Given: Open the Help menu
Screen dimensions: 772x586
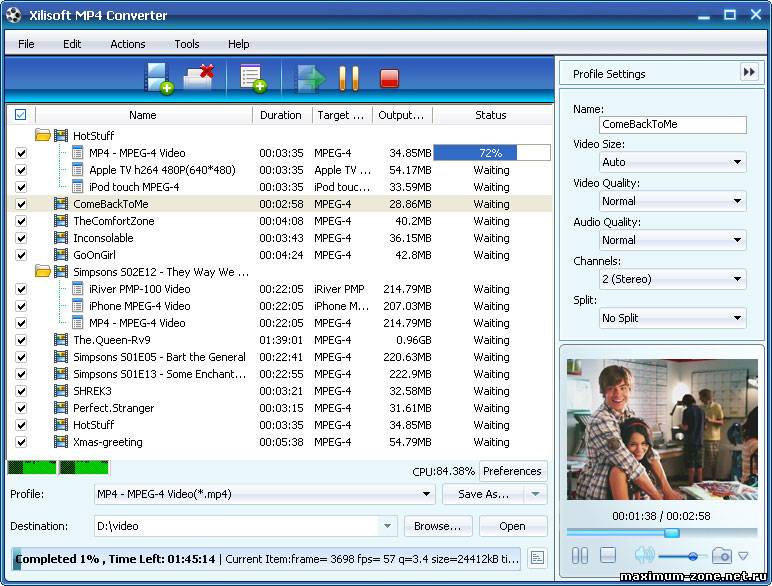Looking at the screenshot, I should point(238,44).
